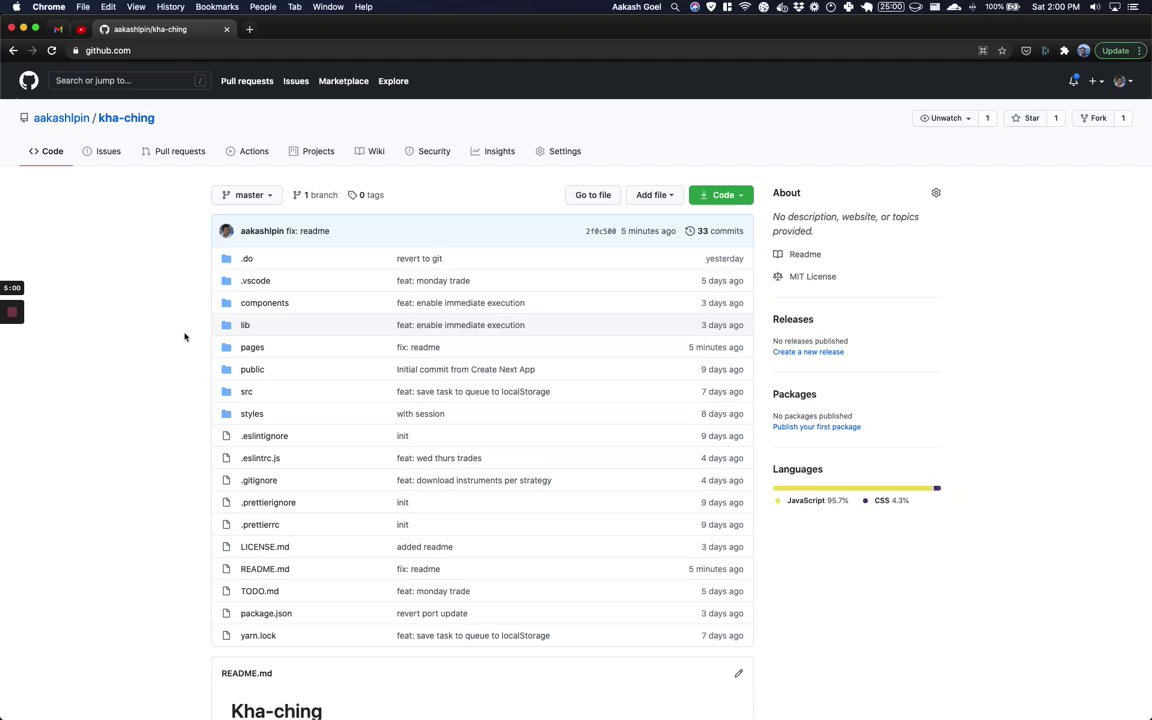This screenshot has height=720, width=1152.
Task: Click the GitHub logo icon
Action: coord(29,81)
